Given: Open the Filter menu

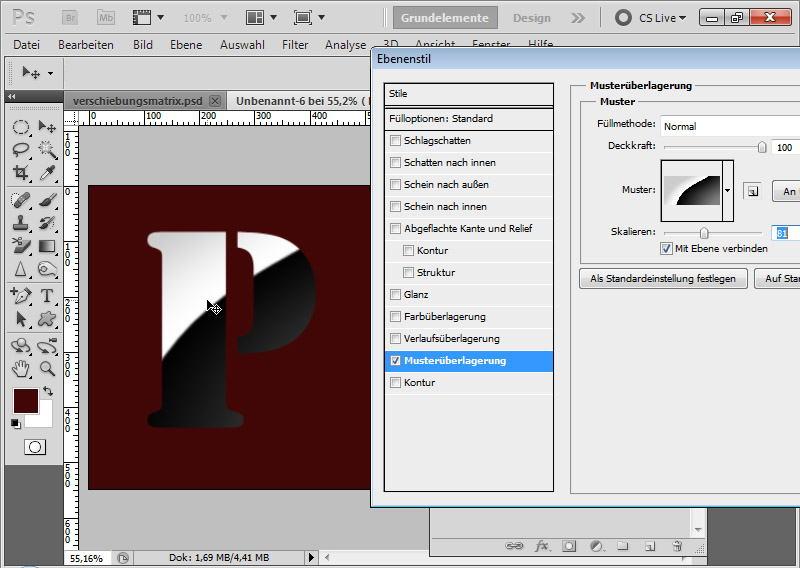Looking at the screenshot, I should [295, 45].
